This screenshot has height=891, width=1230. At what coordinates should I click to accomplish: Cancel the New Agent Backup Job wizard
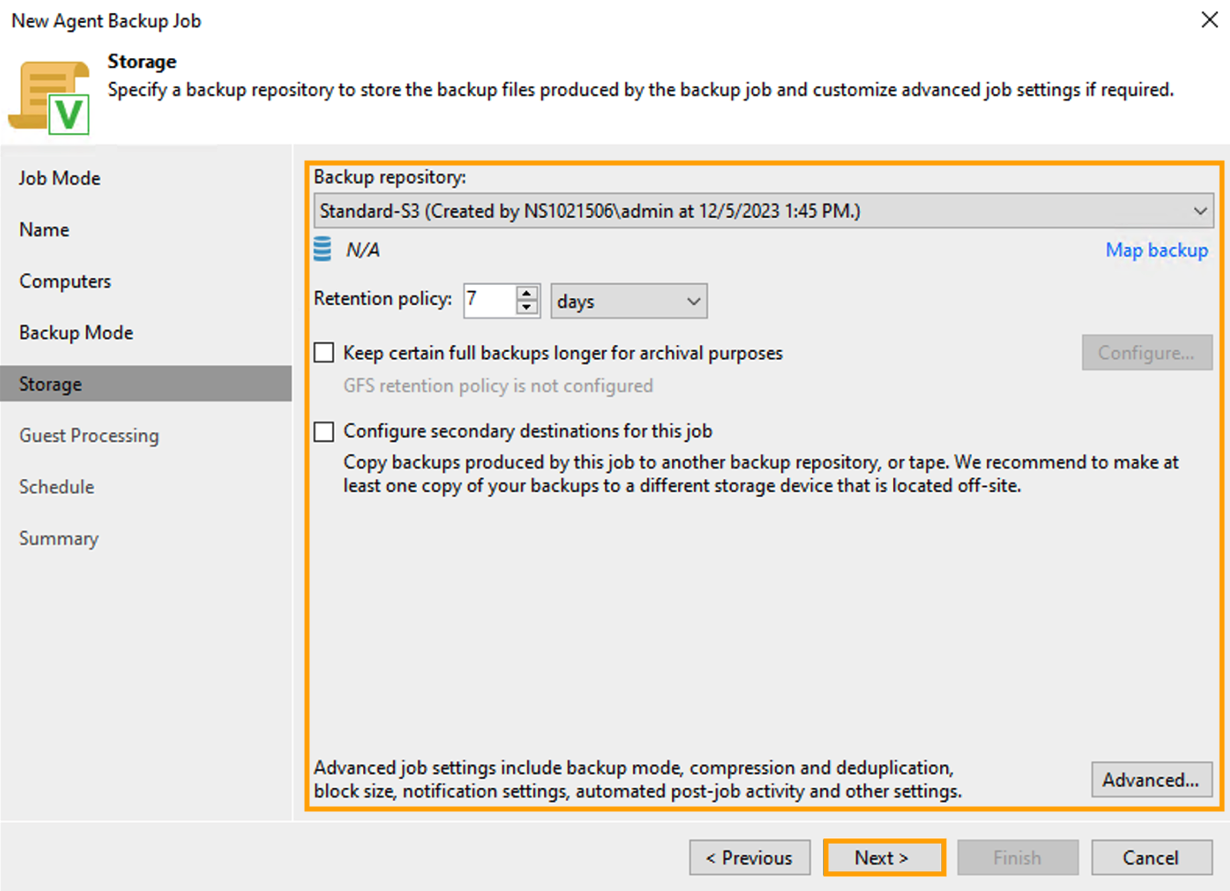1151,857
